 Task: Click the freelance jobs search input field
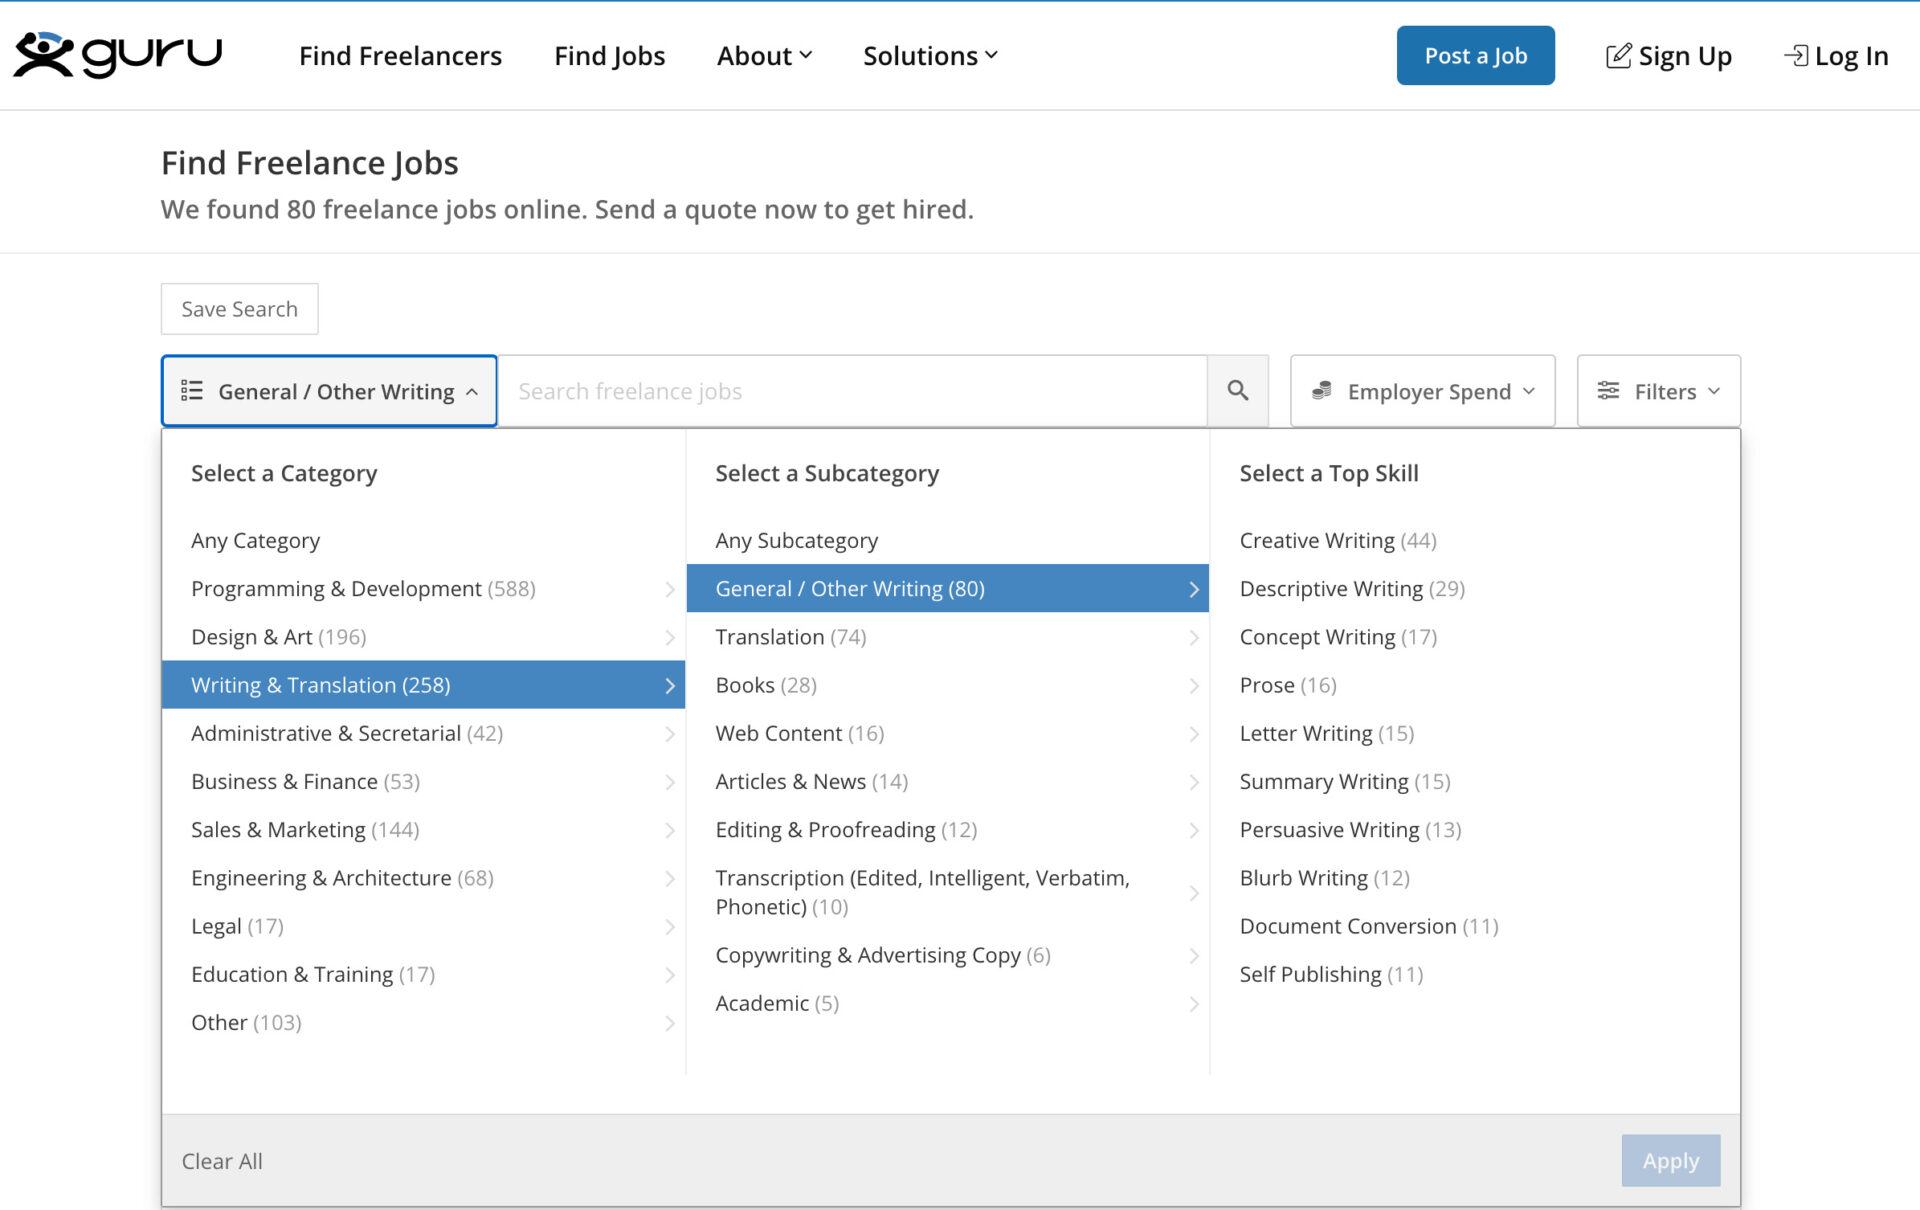pos(850,391)
